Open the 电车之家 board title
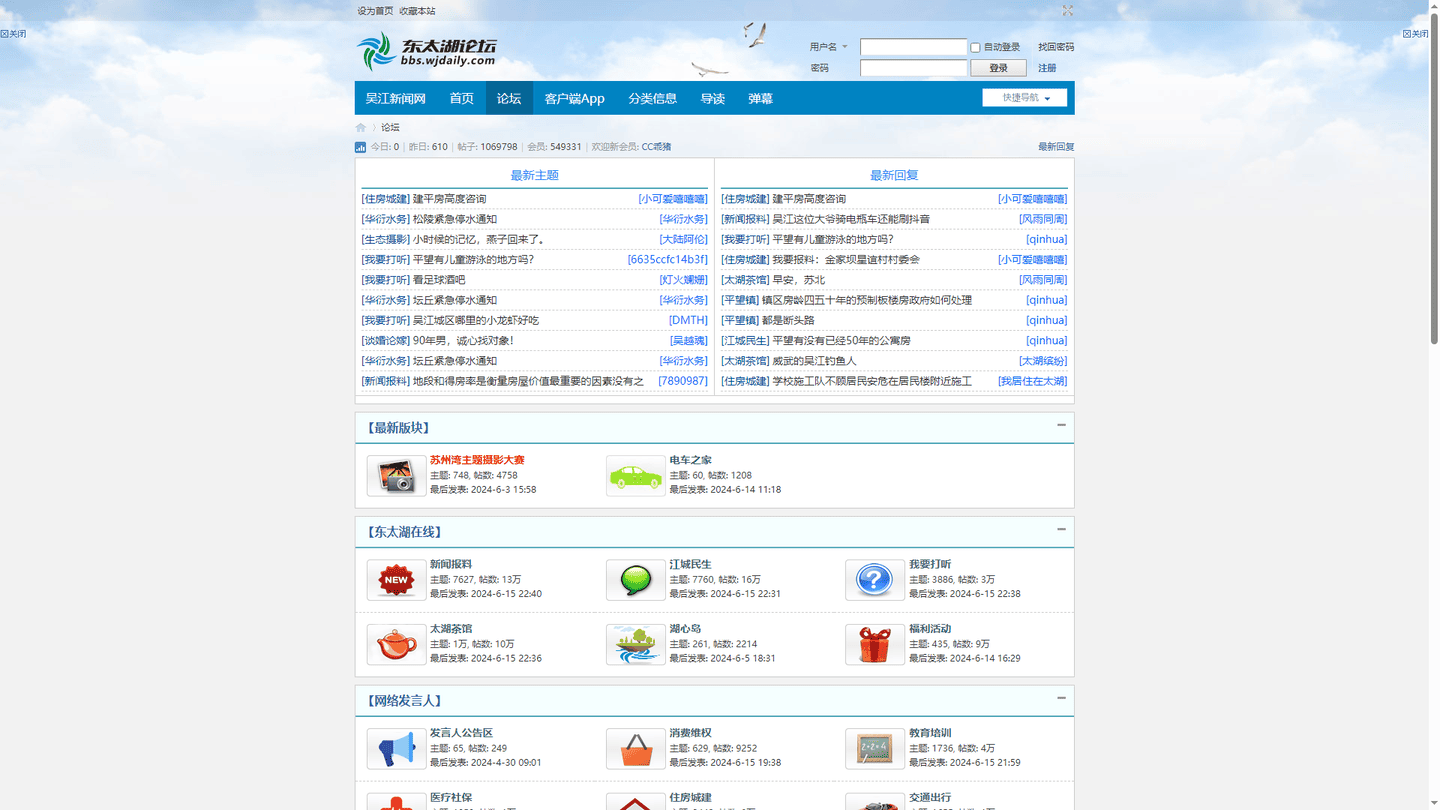1440x810 pixels. pyautogui.click(x=690, y=460)
